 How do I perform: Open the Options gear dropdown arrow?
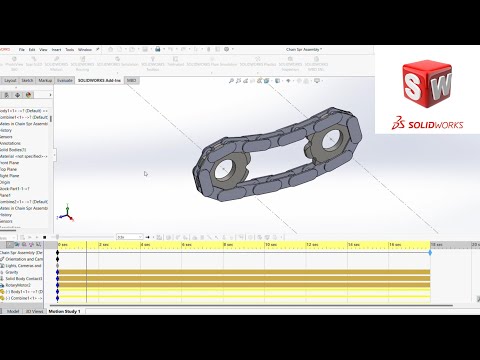[x=232, y=49]
